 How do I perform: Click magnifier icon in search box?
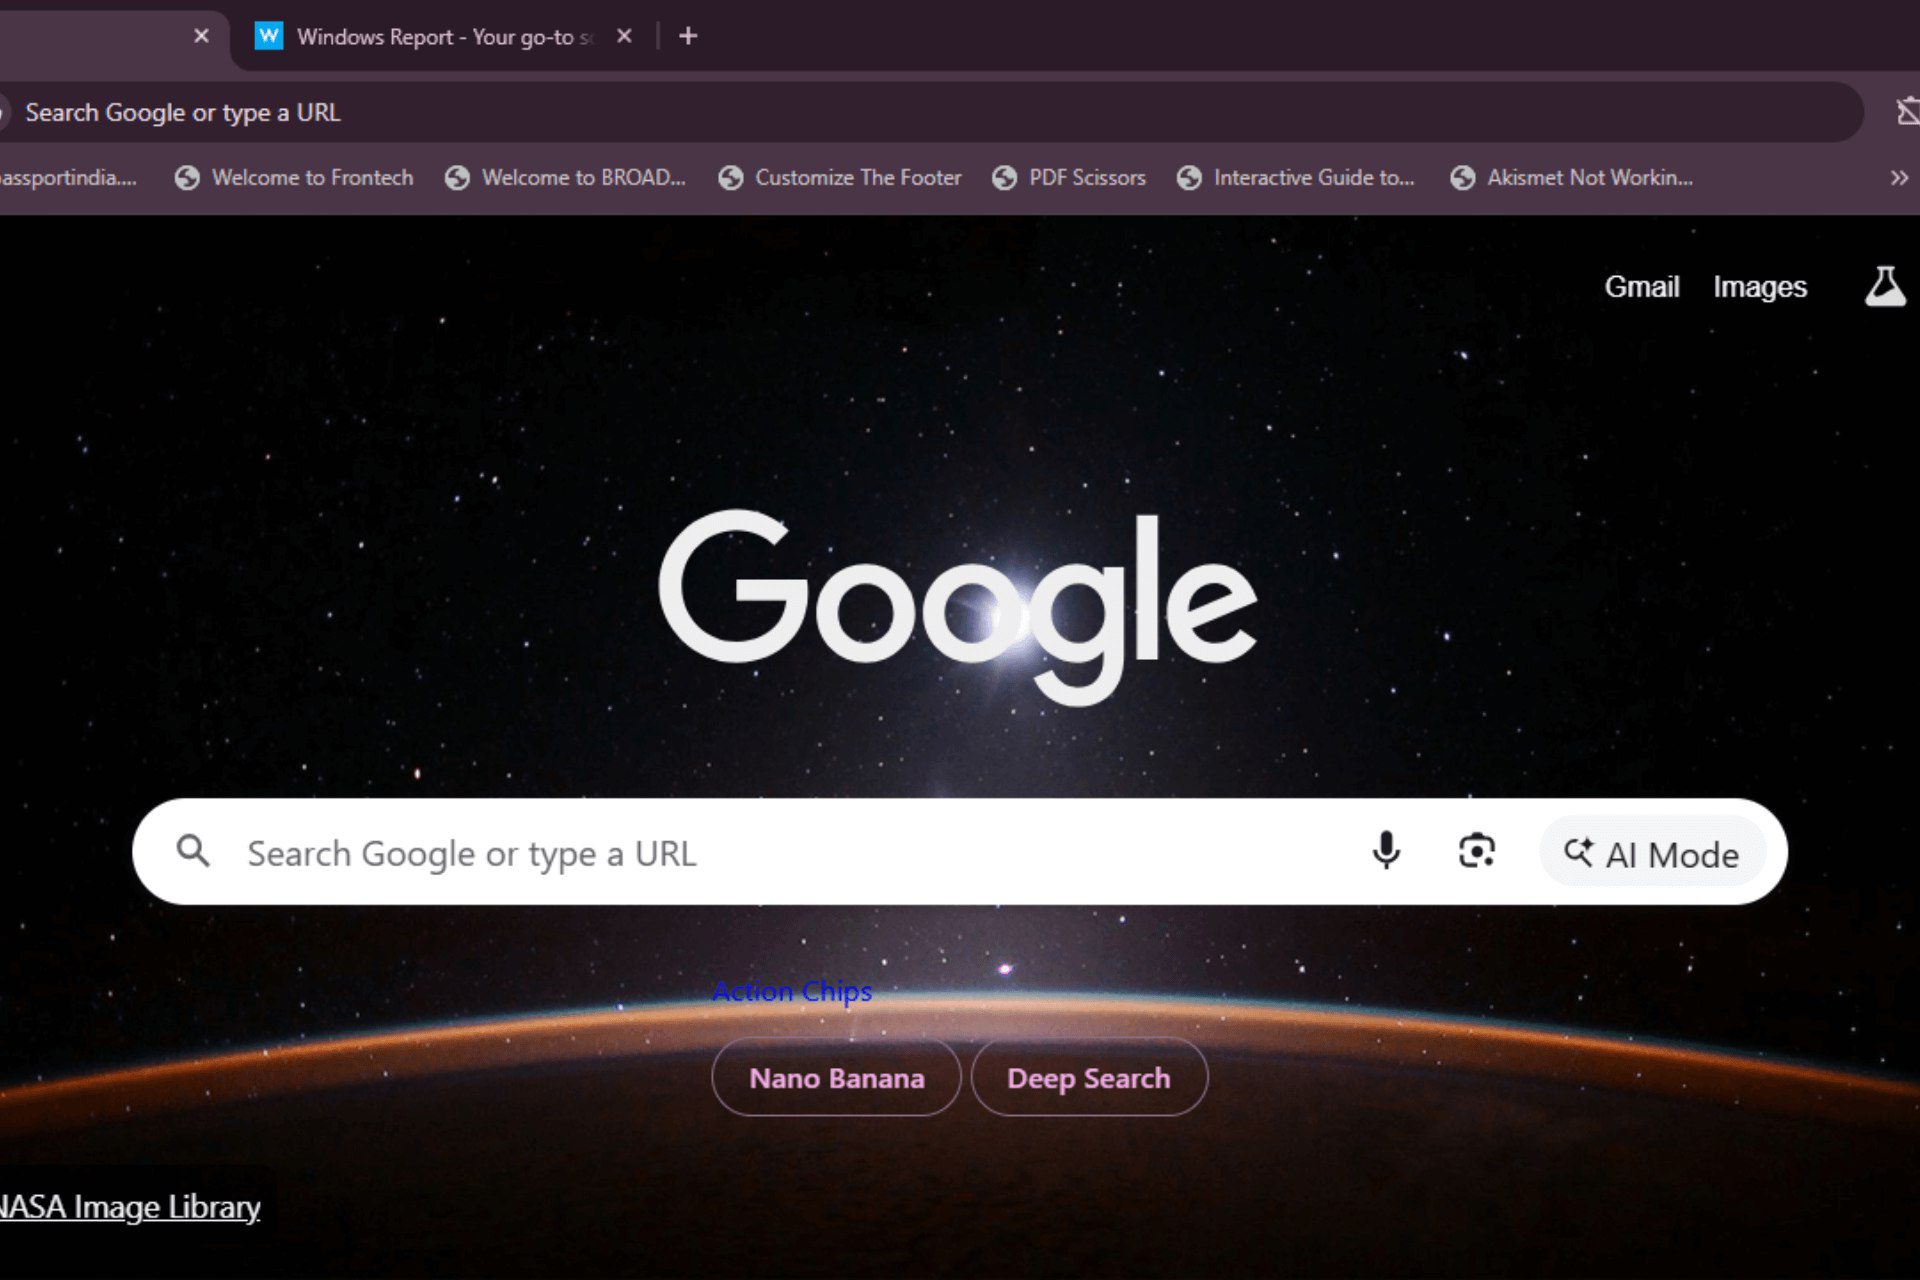tap(193, 851)
